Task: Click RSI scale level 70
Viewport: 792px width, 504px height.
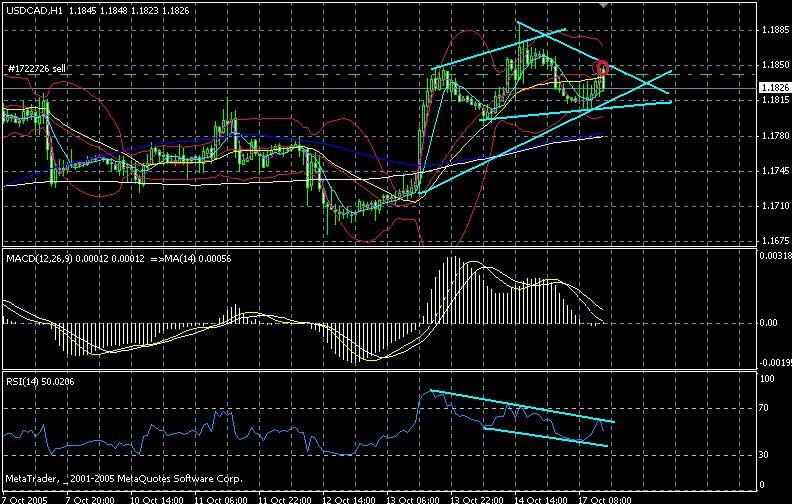Action: tap(765, 408)
